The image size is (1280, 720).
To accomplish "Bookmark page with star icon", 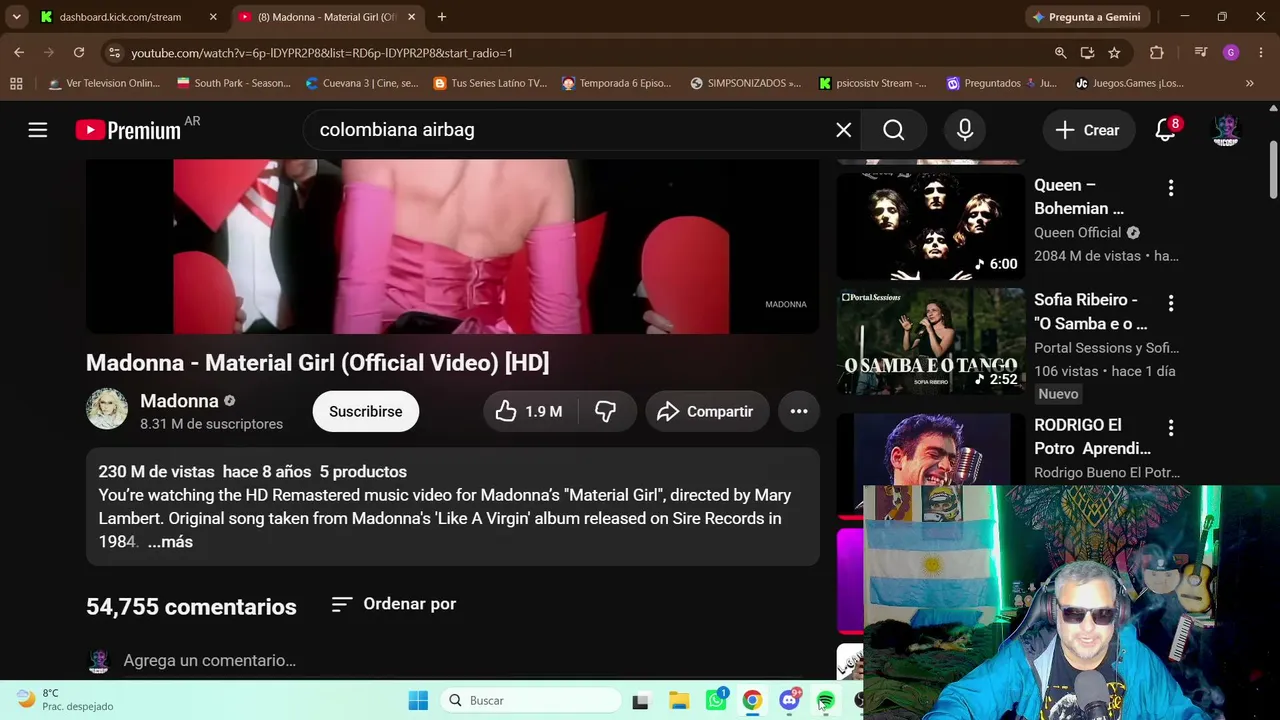I will tap(1114, 53).
